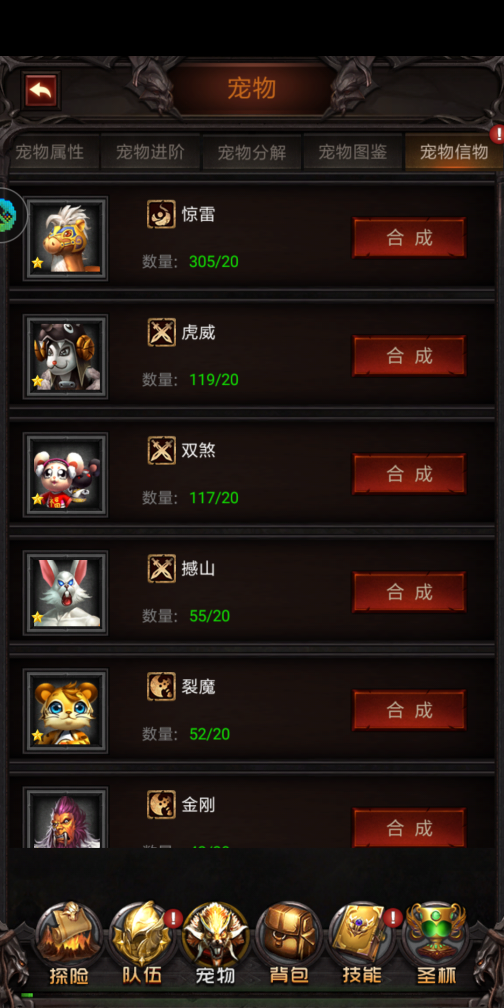Tap the 惊雷 skill type icon

[x=161, y=214]
